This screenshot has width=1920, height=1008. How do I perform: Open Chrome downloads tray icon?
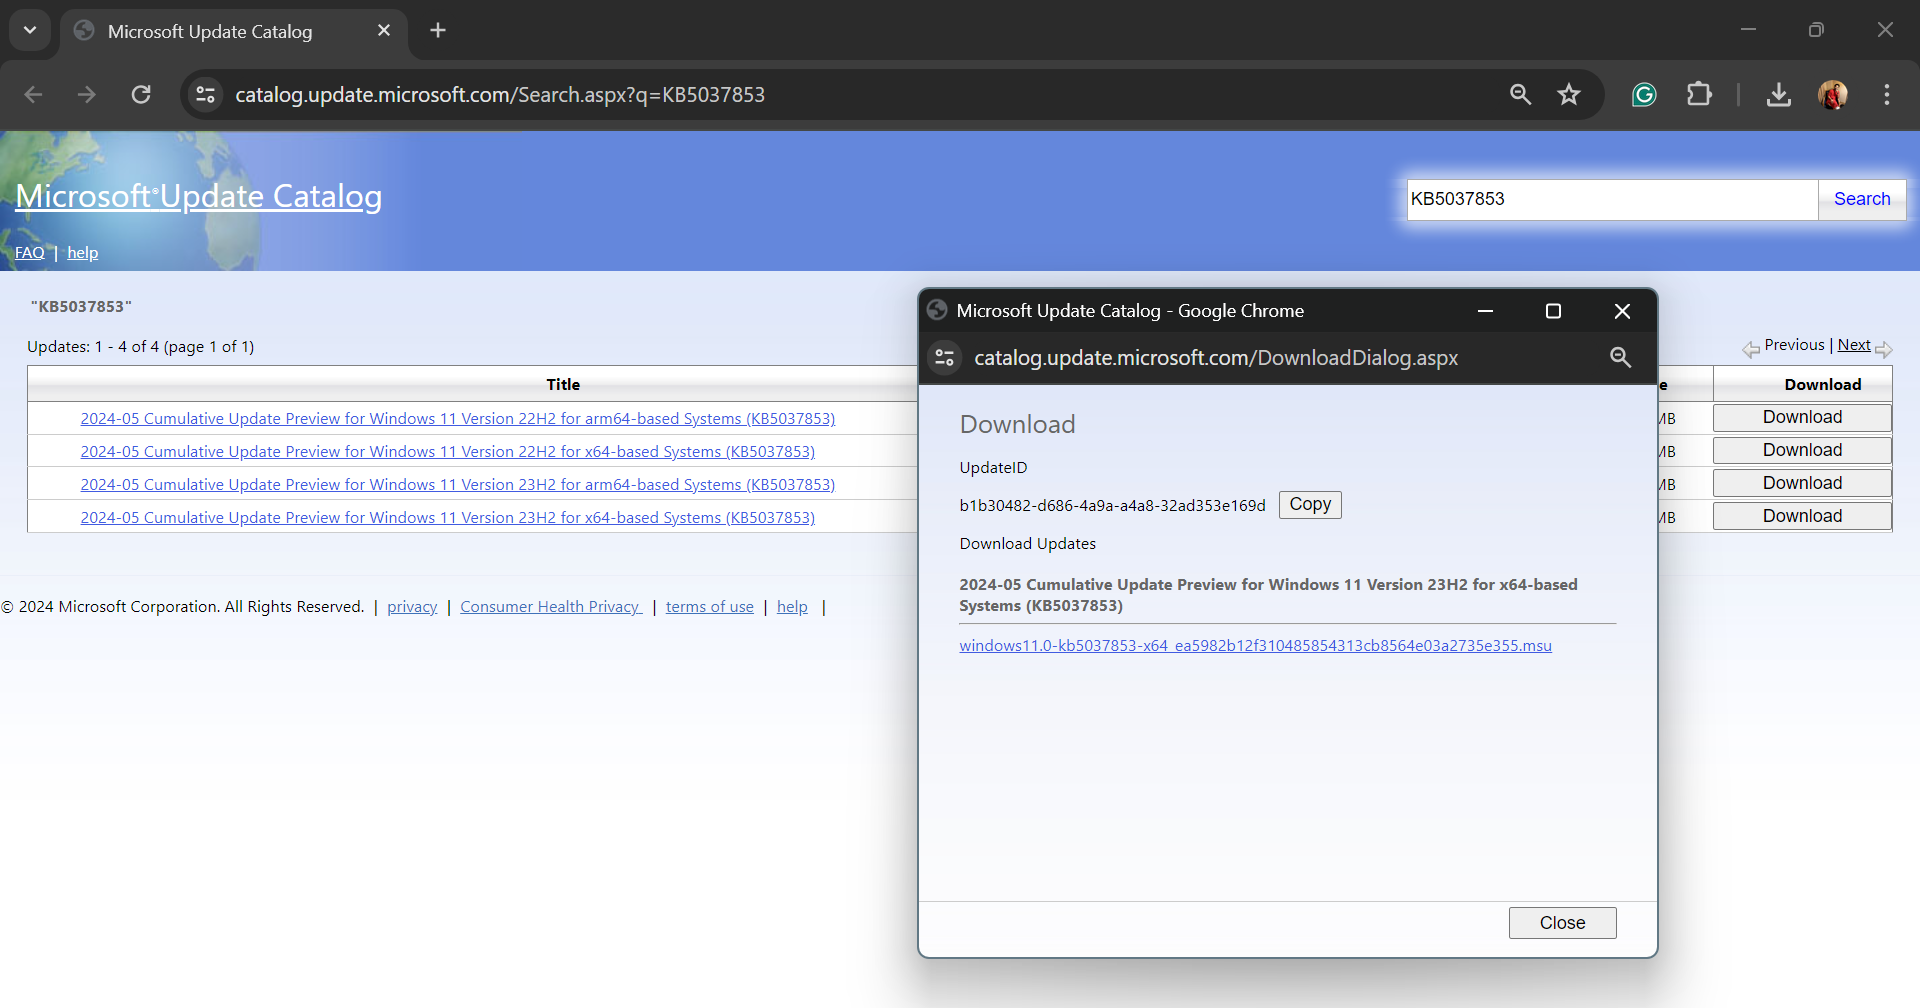point(1778,94)
